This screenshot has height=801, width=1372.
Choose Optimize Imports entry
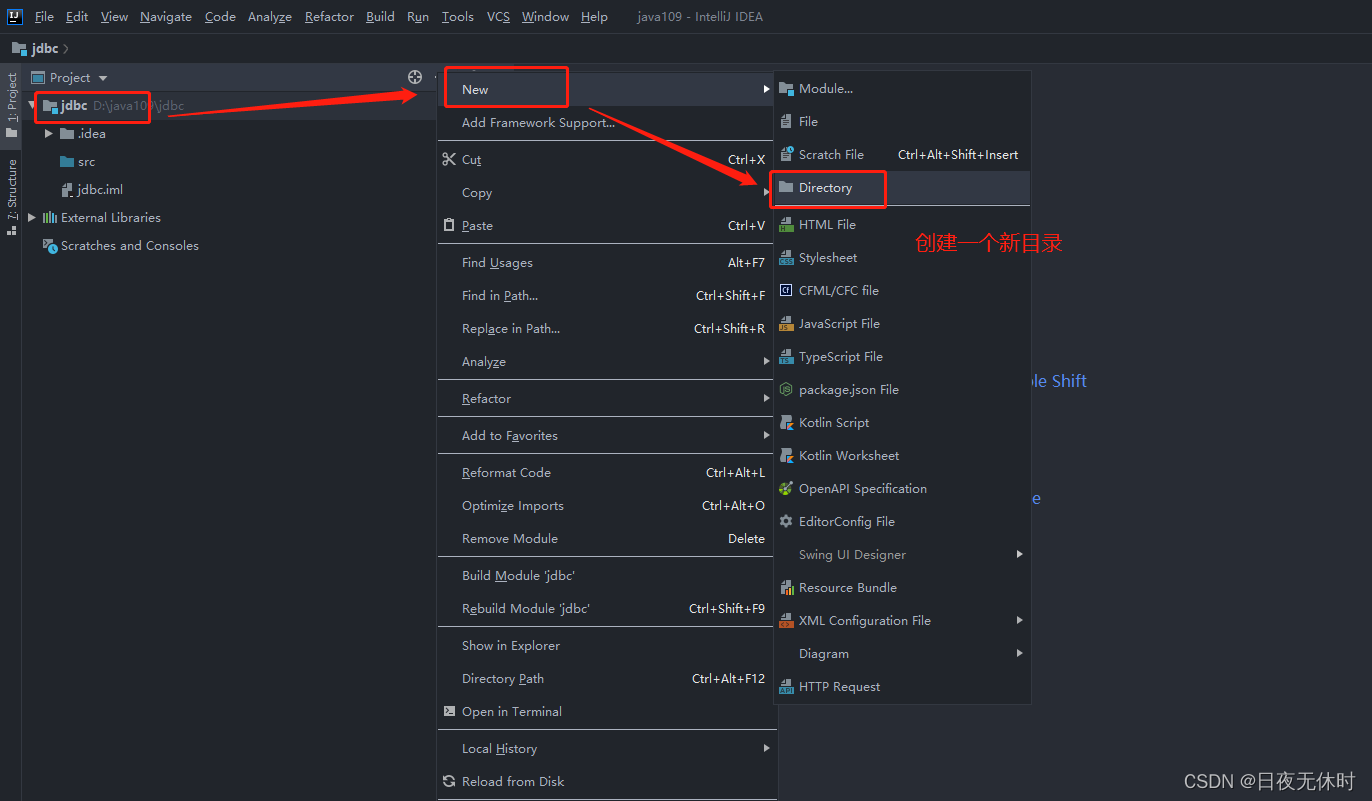coord(607,505)
